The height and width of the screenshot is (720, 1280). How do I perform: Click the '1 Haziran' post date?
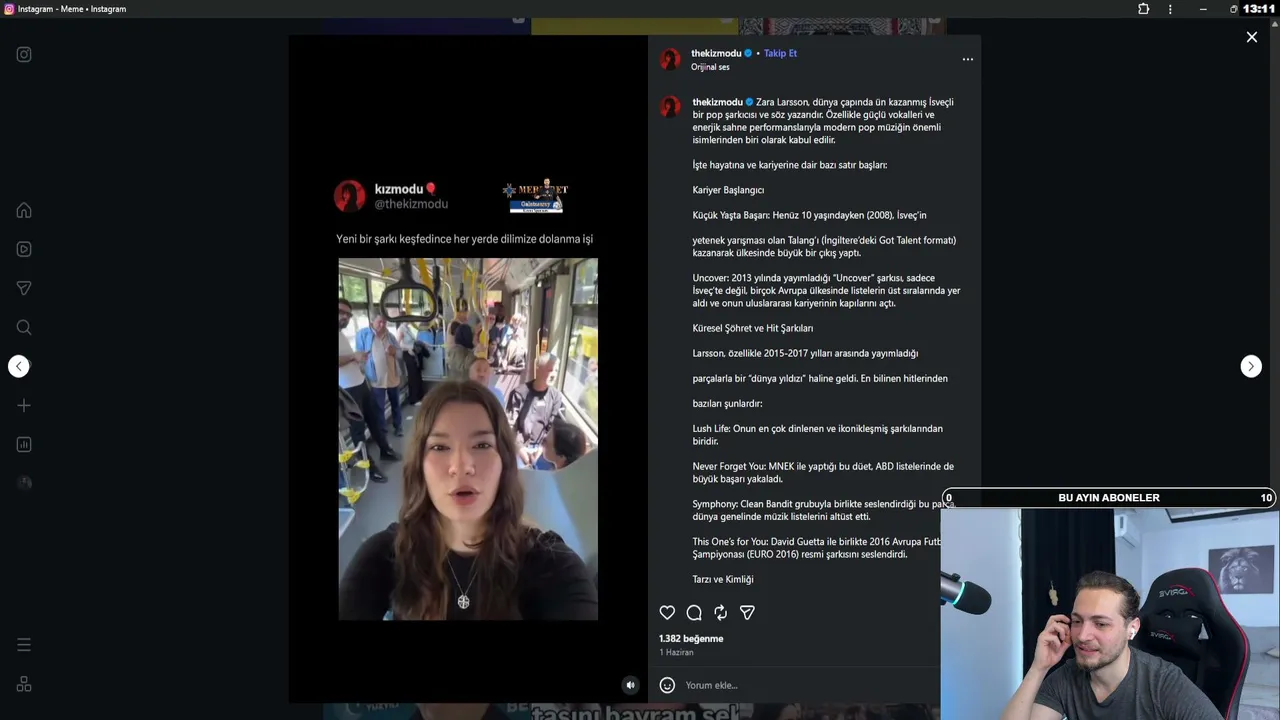pyautogui.click(x=676, y=653)
